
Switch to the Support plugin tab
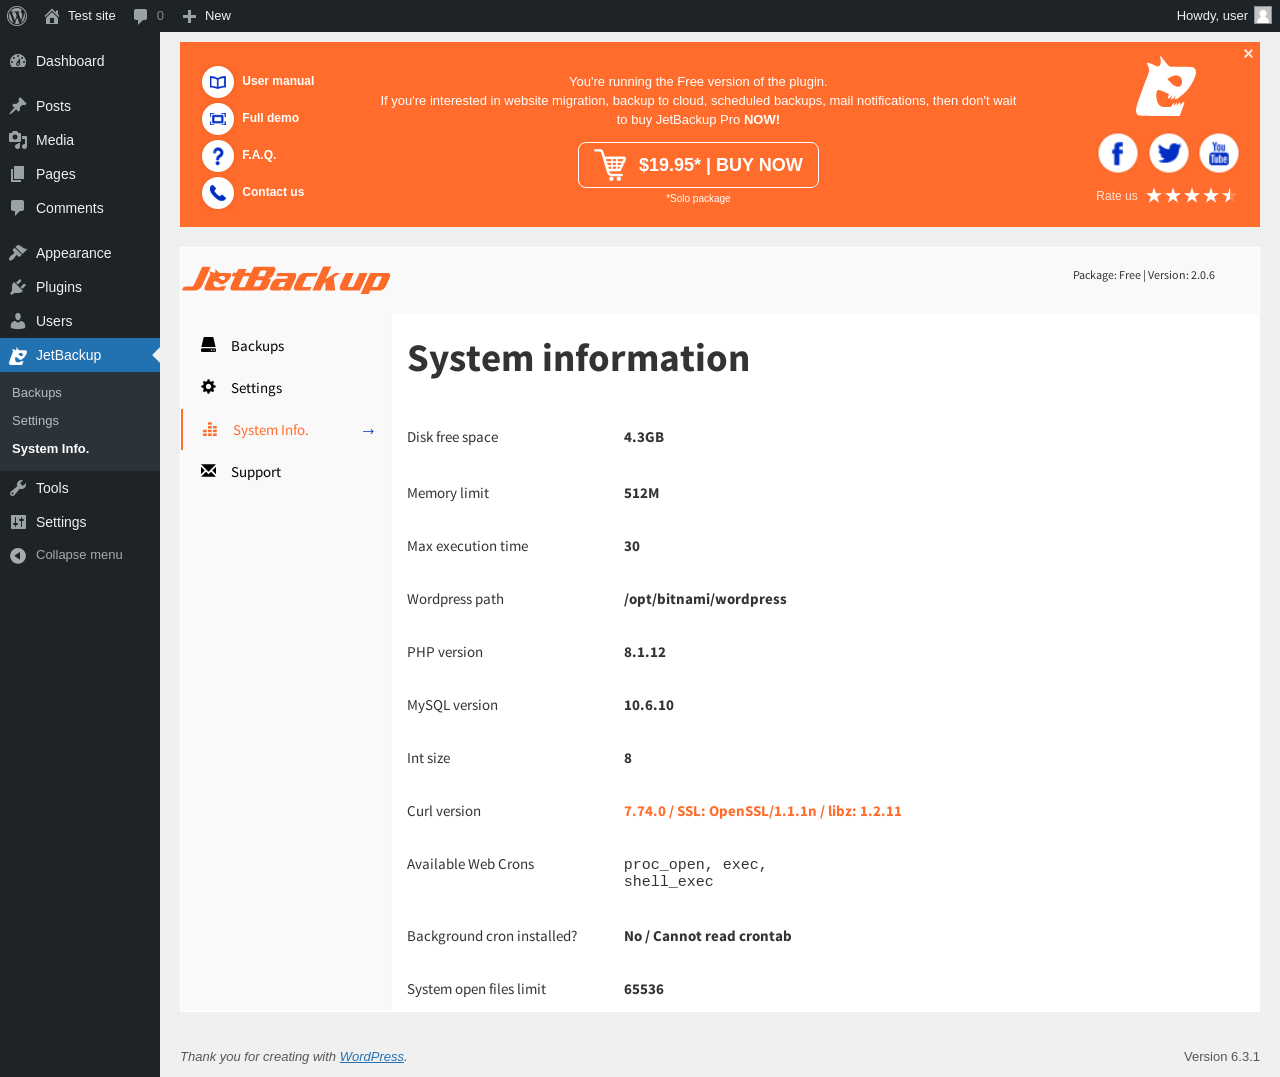tap(286, 472)
